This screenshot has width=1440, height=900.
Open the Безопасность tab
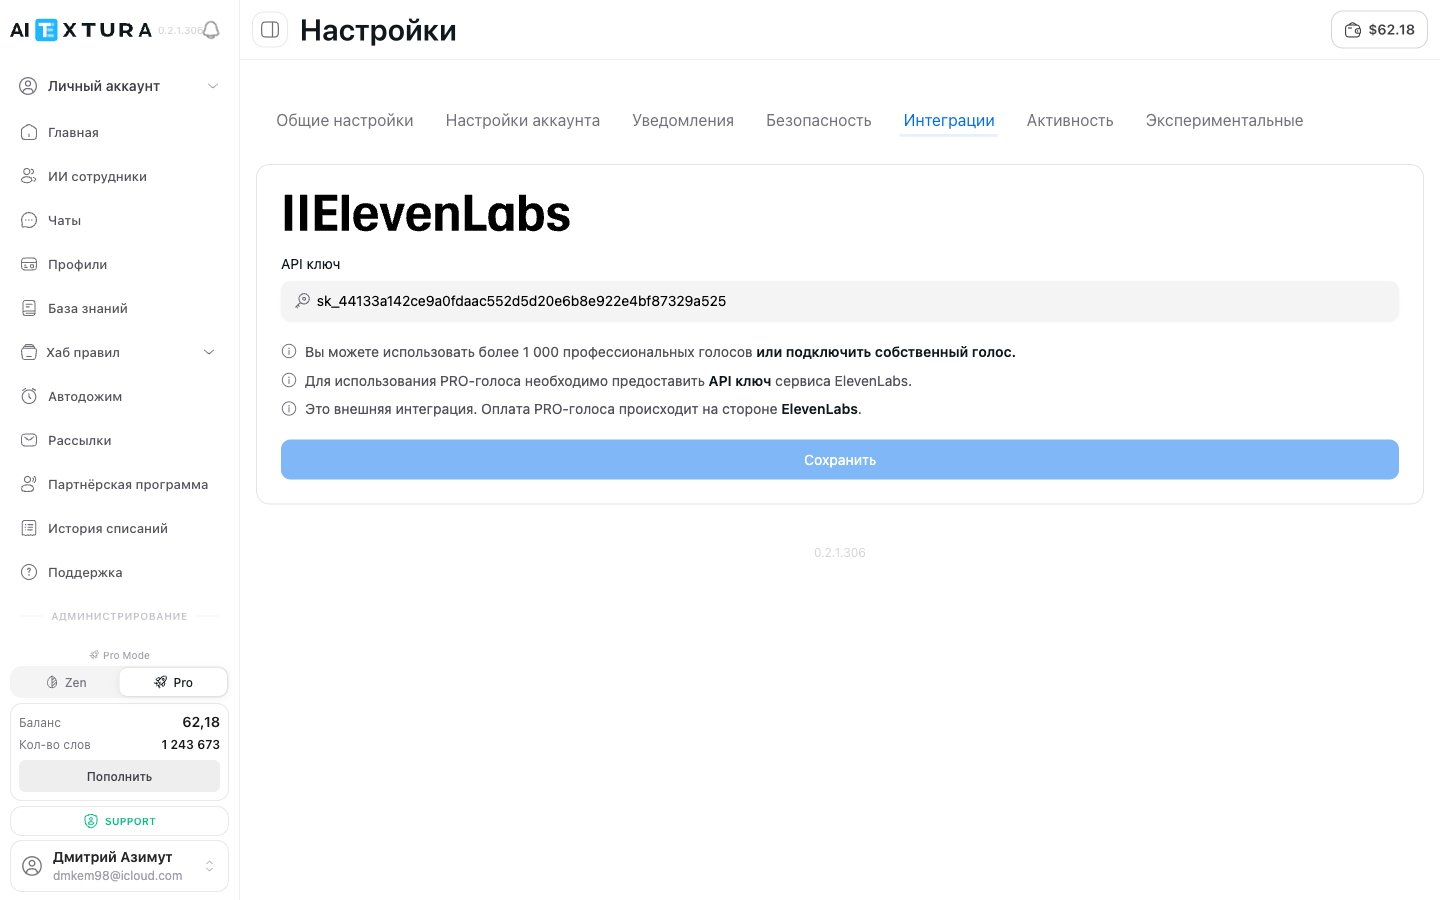click(x=819, y=120)
